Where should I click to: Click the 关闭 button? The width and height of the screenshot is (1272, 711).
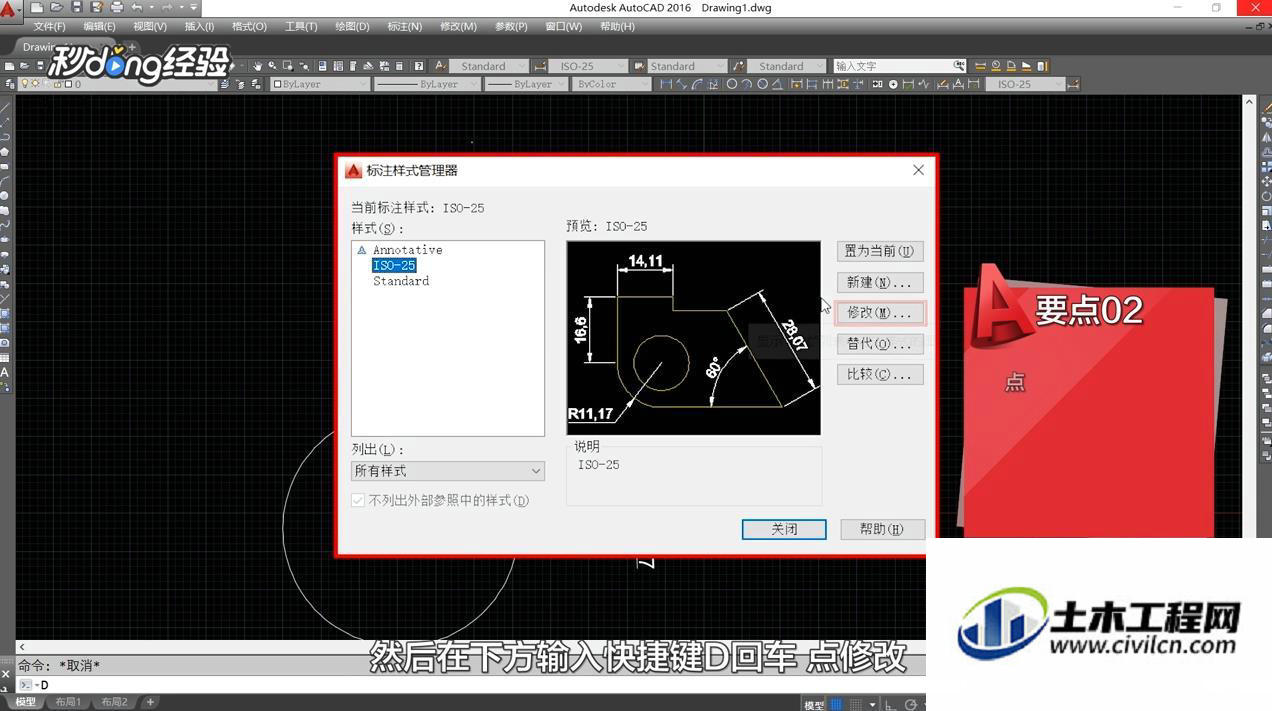(784, 529)
